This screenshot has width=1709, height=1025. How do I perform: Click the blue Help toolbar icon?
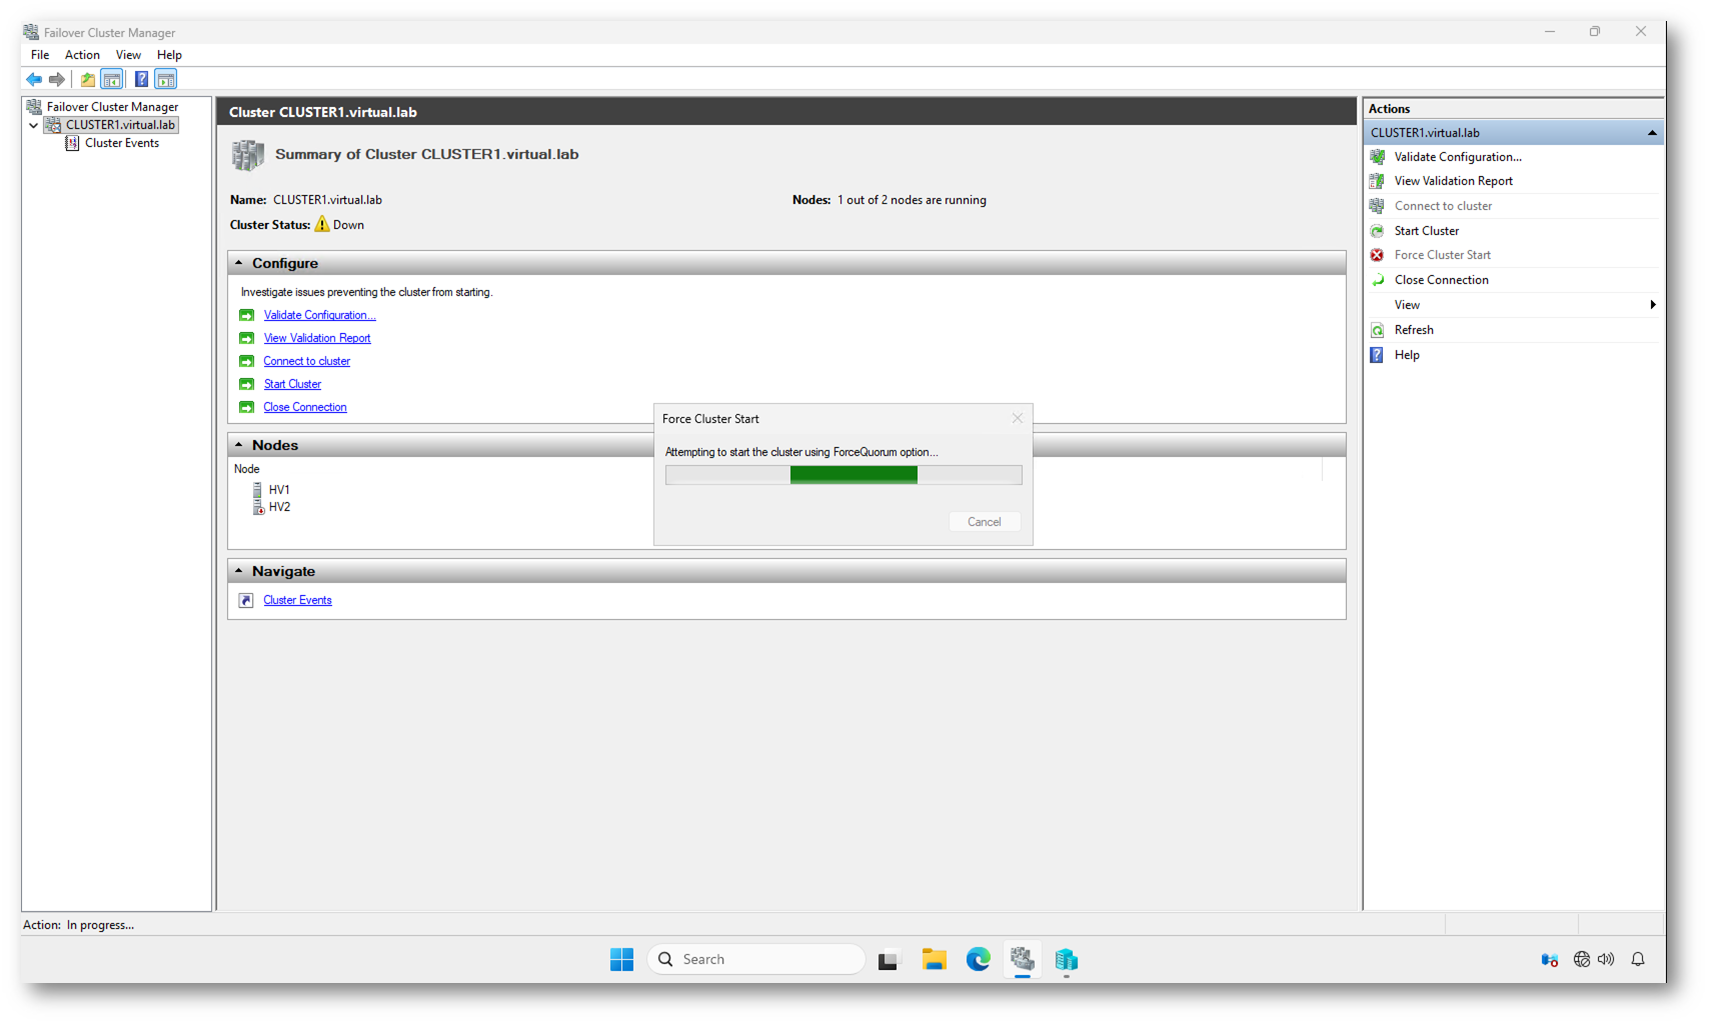coord(141,79)
